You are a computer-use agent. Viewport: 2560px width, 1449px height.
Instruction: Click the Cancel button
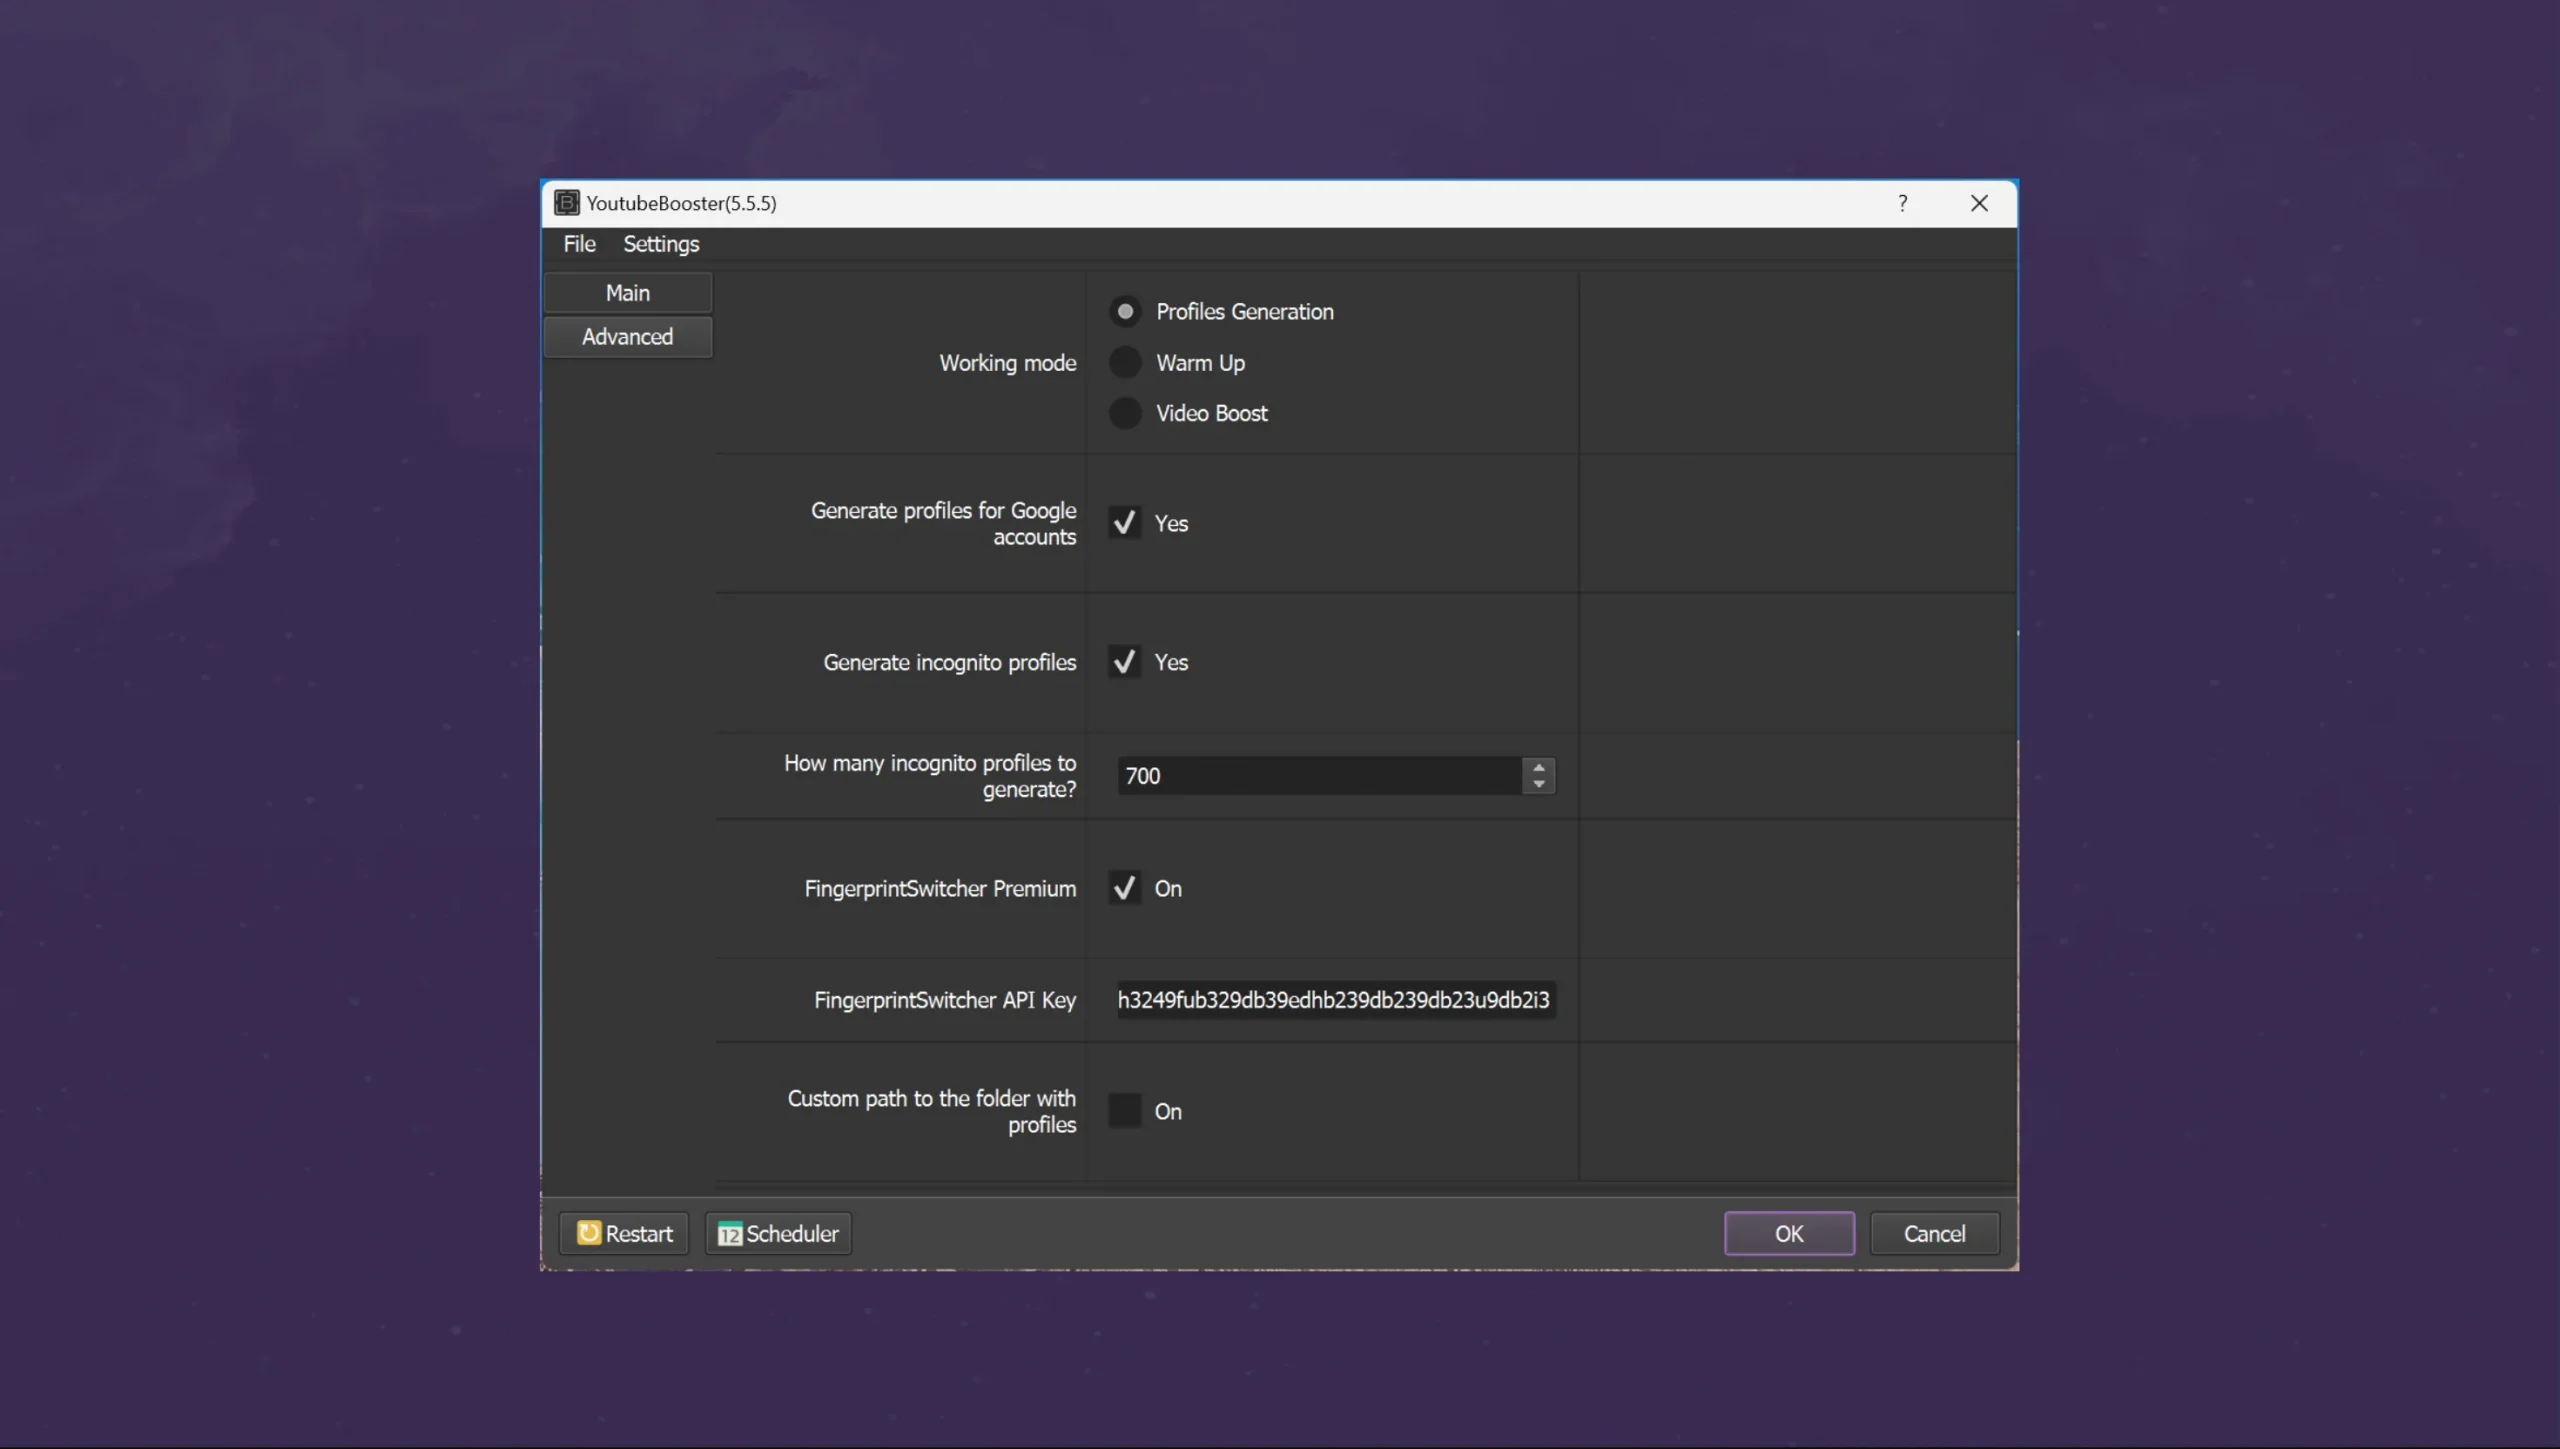(x=1934, y=1233)
